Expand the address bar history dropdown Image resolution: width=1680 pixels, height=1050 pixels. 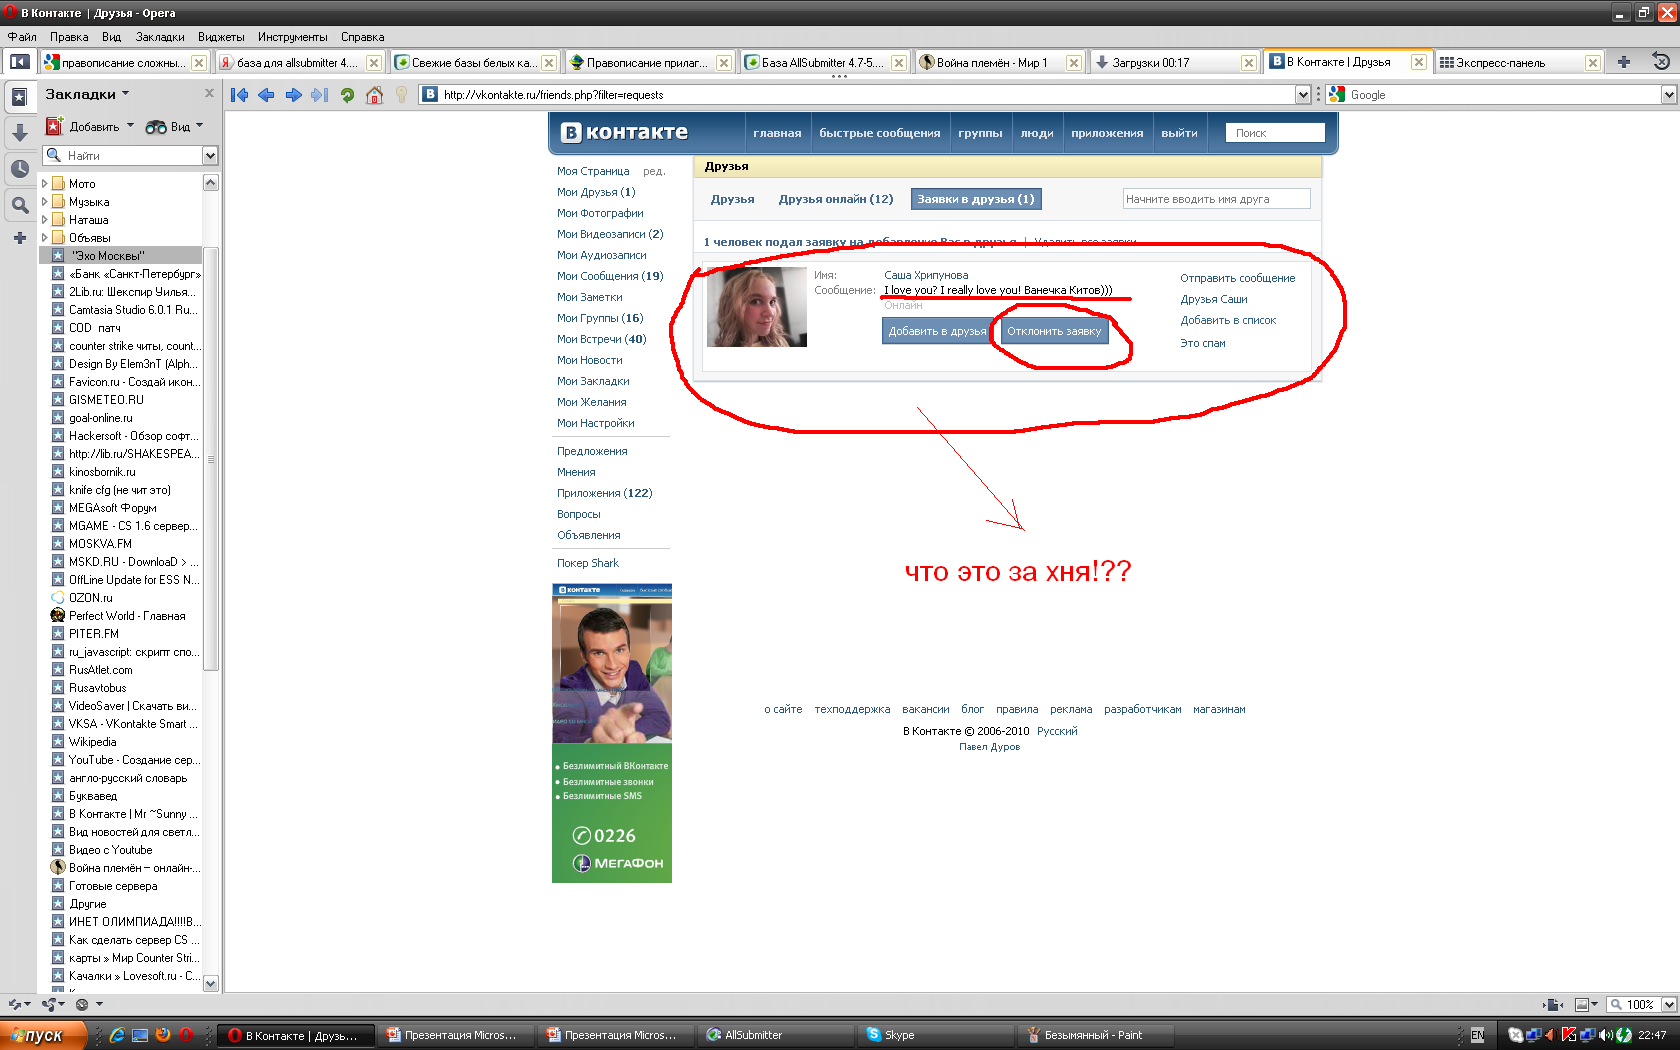[x=1302, y=95]
